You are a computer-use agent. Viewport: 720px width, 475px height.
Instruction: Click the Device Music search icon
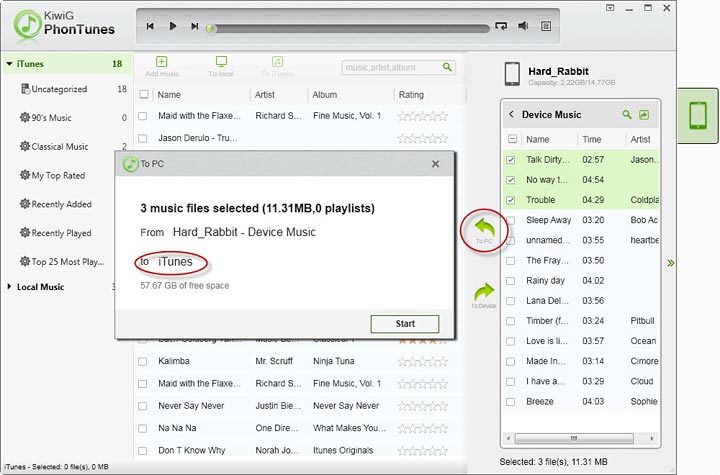tap(627, 114)
